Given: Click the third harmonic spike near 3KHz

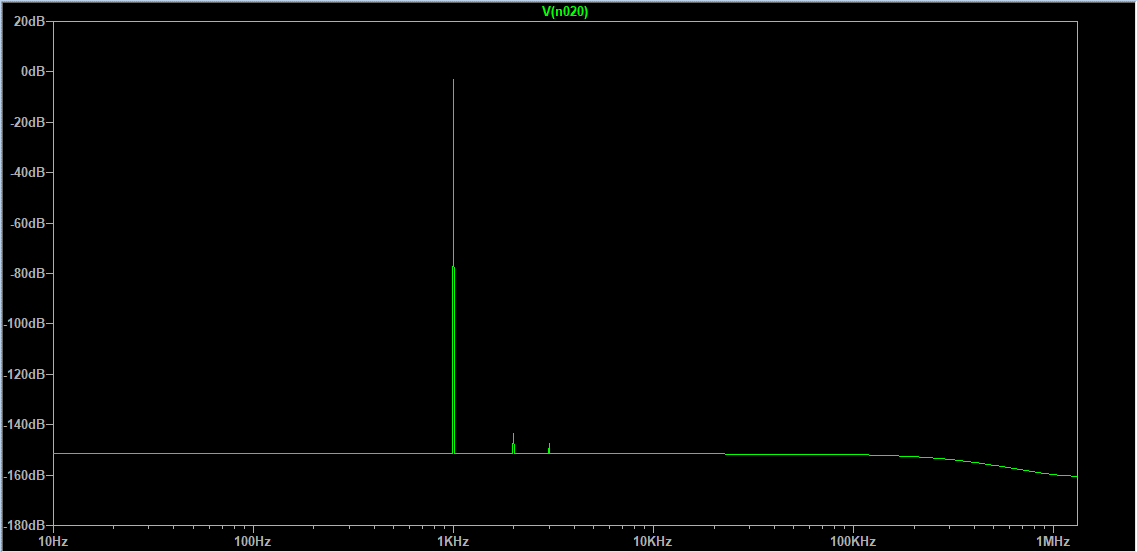Looking at the screenshot, I should click(549, 448).
